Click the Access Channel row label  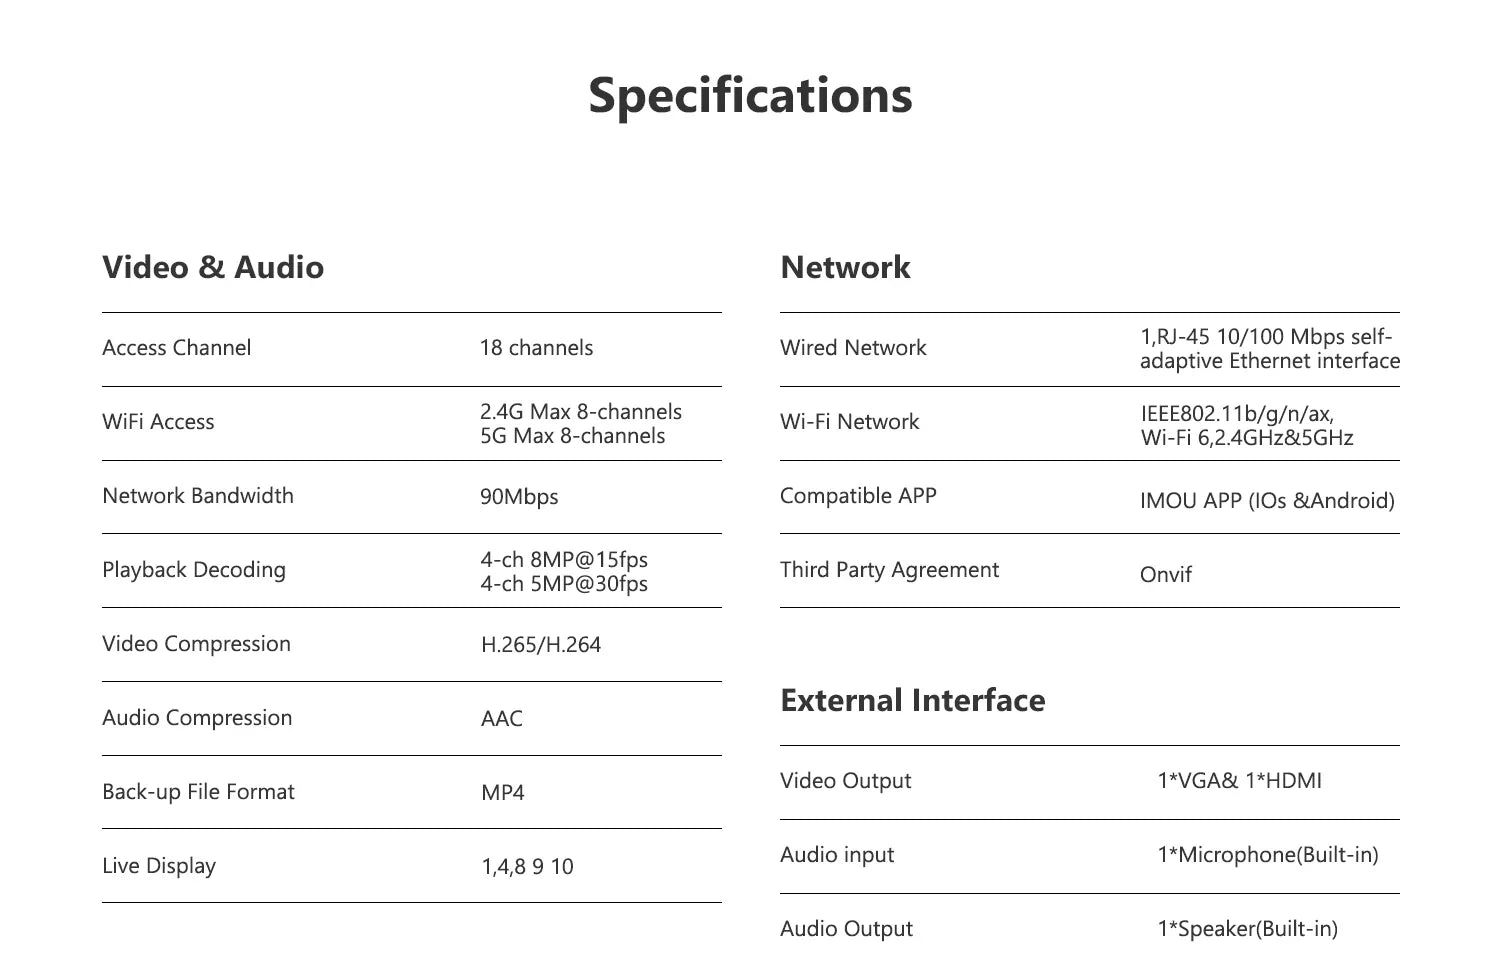pyautogui.click(x=177, y=348)
